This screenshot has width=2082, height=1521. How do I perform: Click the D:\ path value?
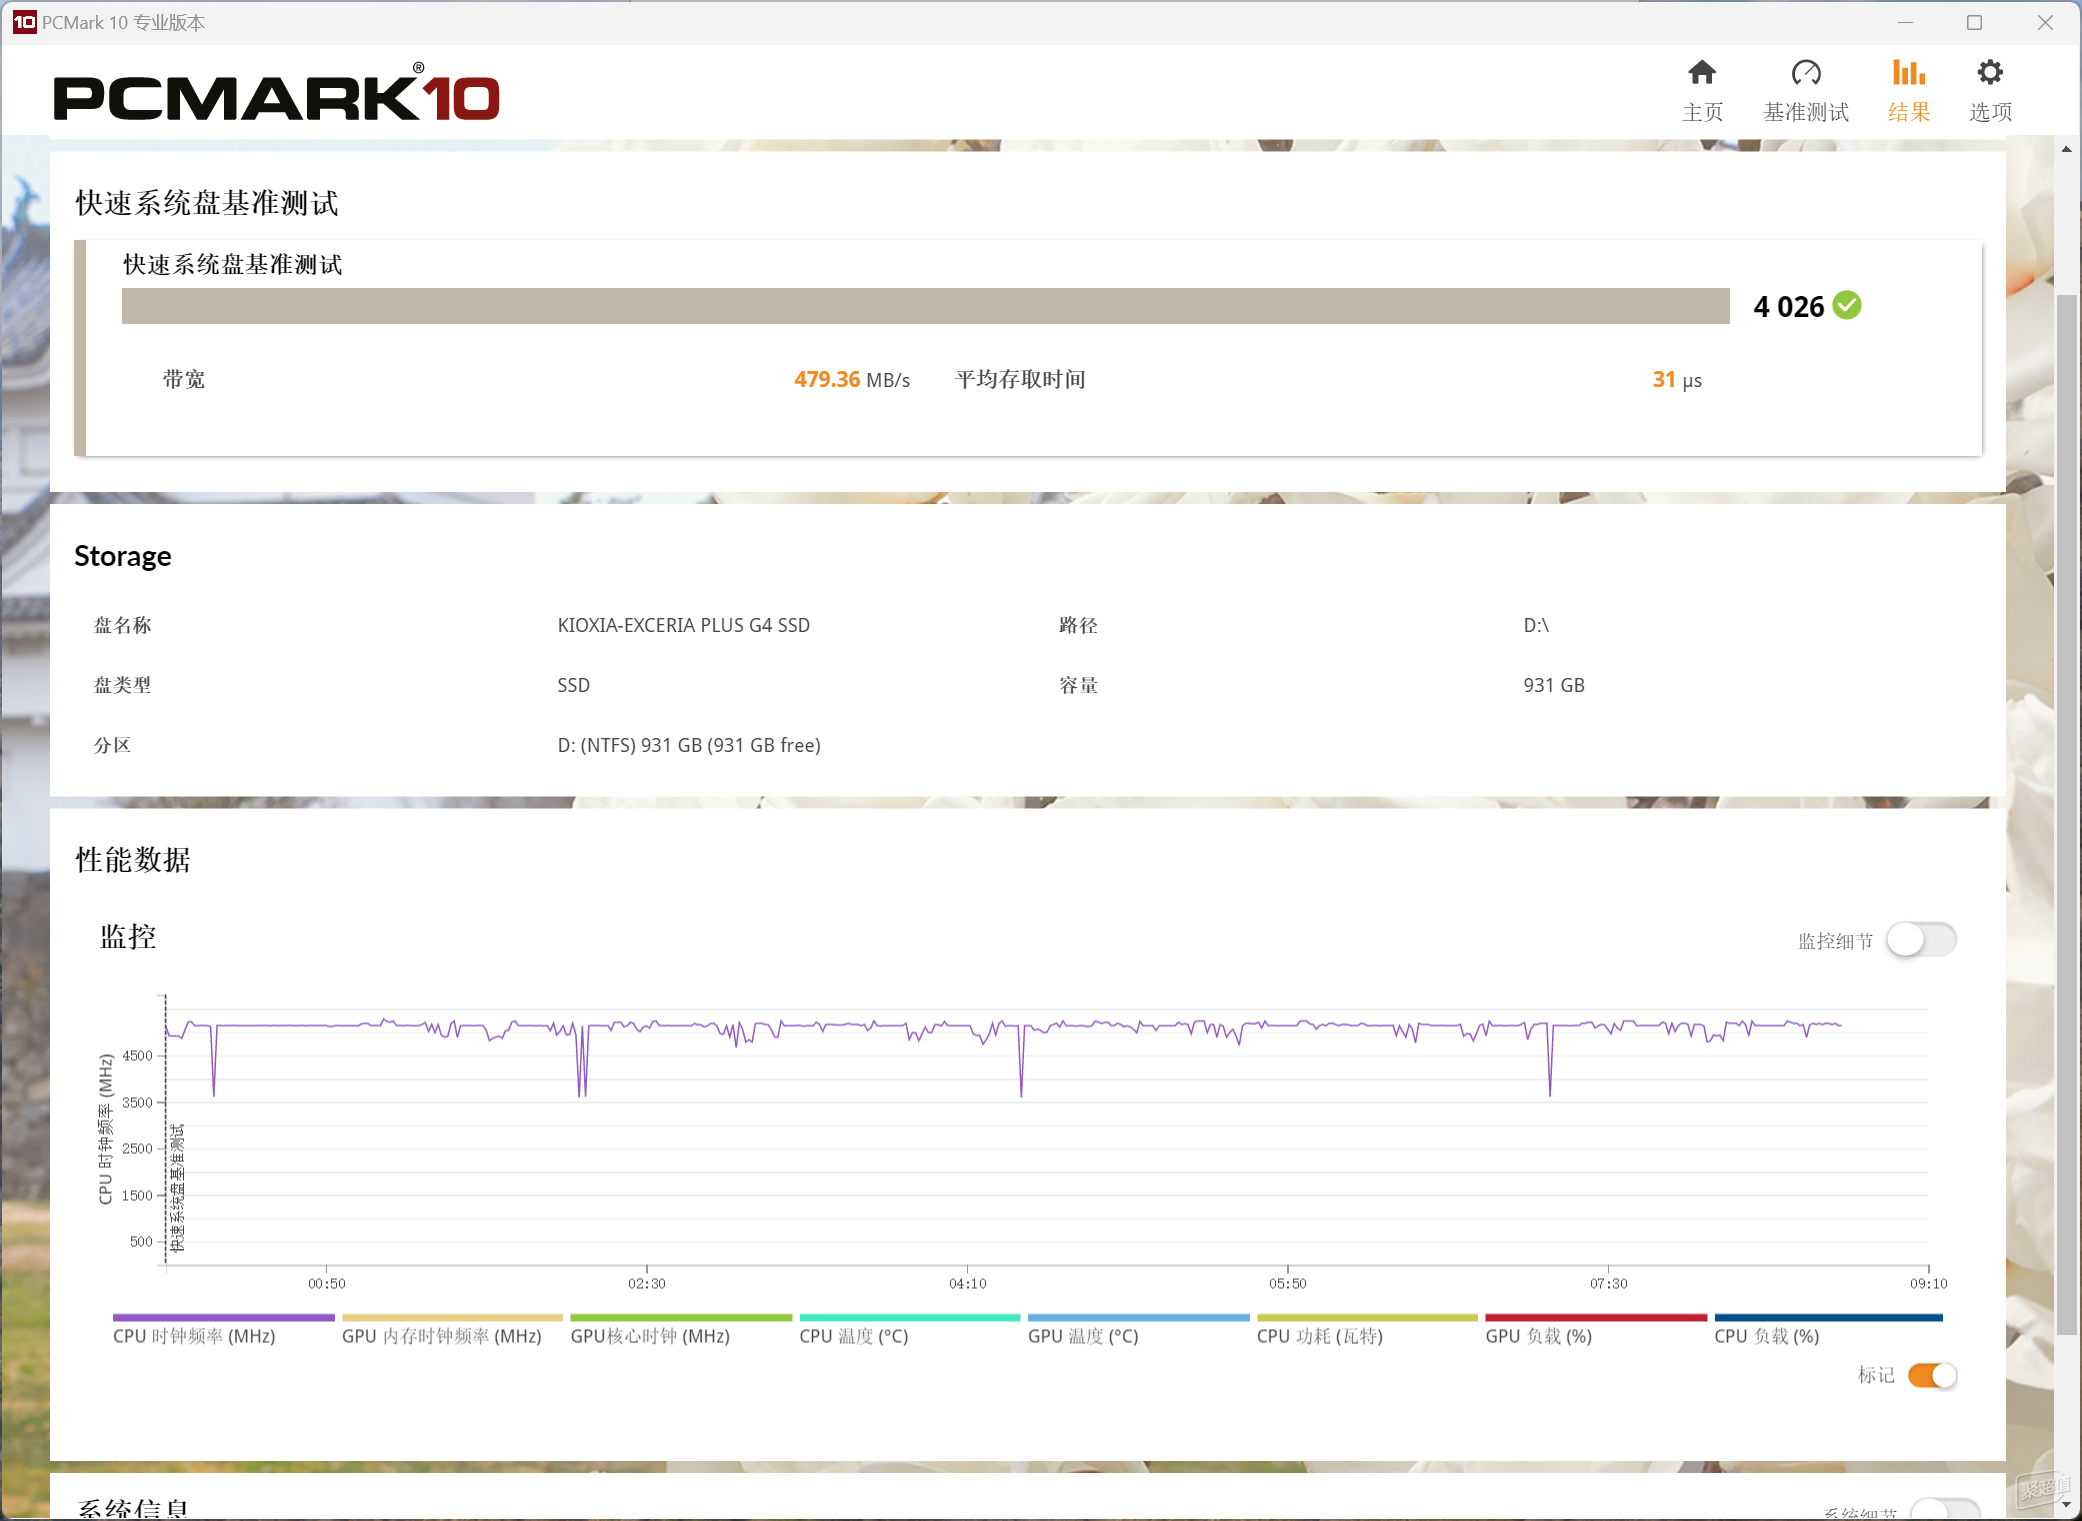1536,625
